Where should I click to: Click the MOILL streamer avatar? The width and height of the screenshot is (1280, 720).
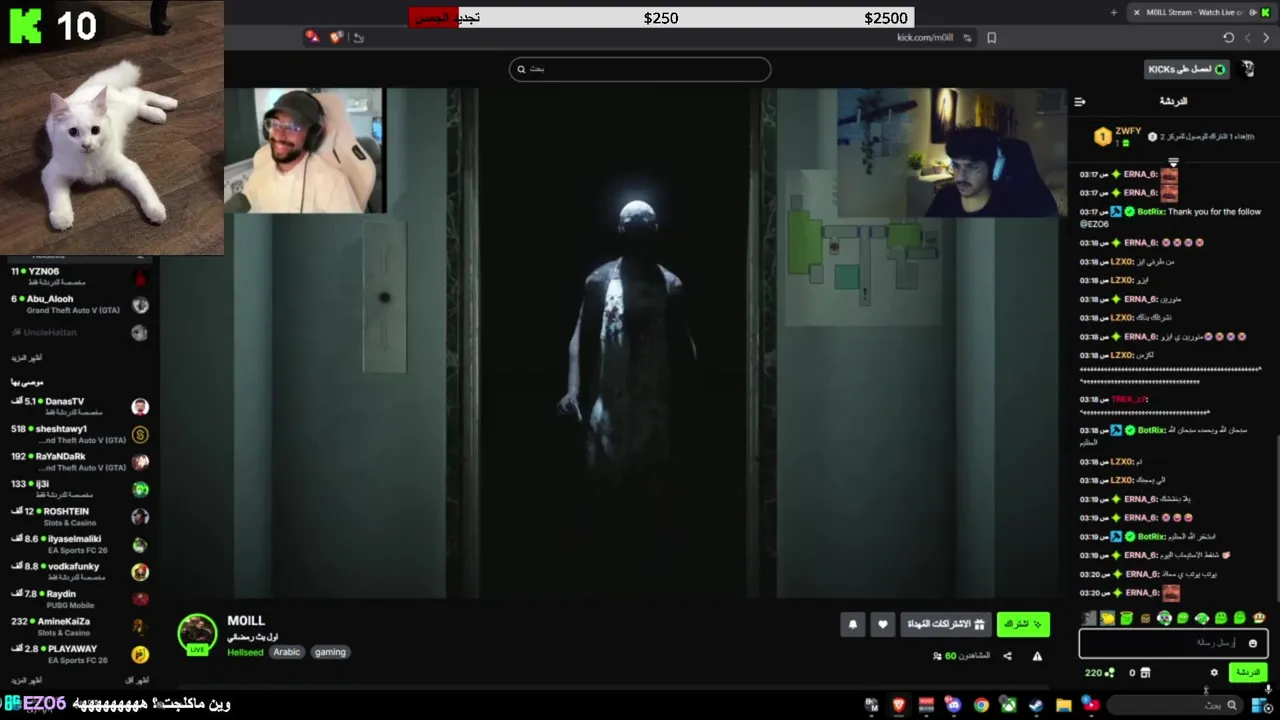(x=197, y=634)
